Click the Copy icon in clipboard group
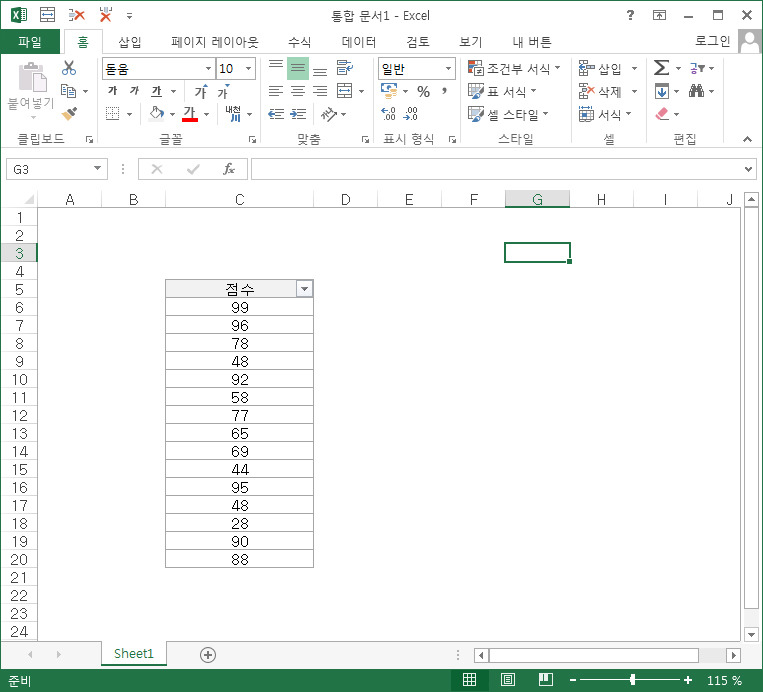The image size is (763, 692). [x=68, y=91]
